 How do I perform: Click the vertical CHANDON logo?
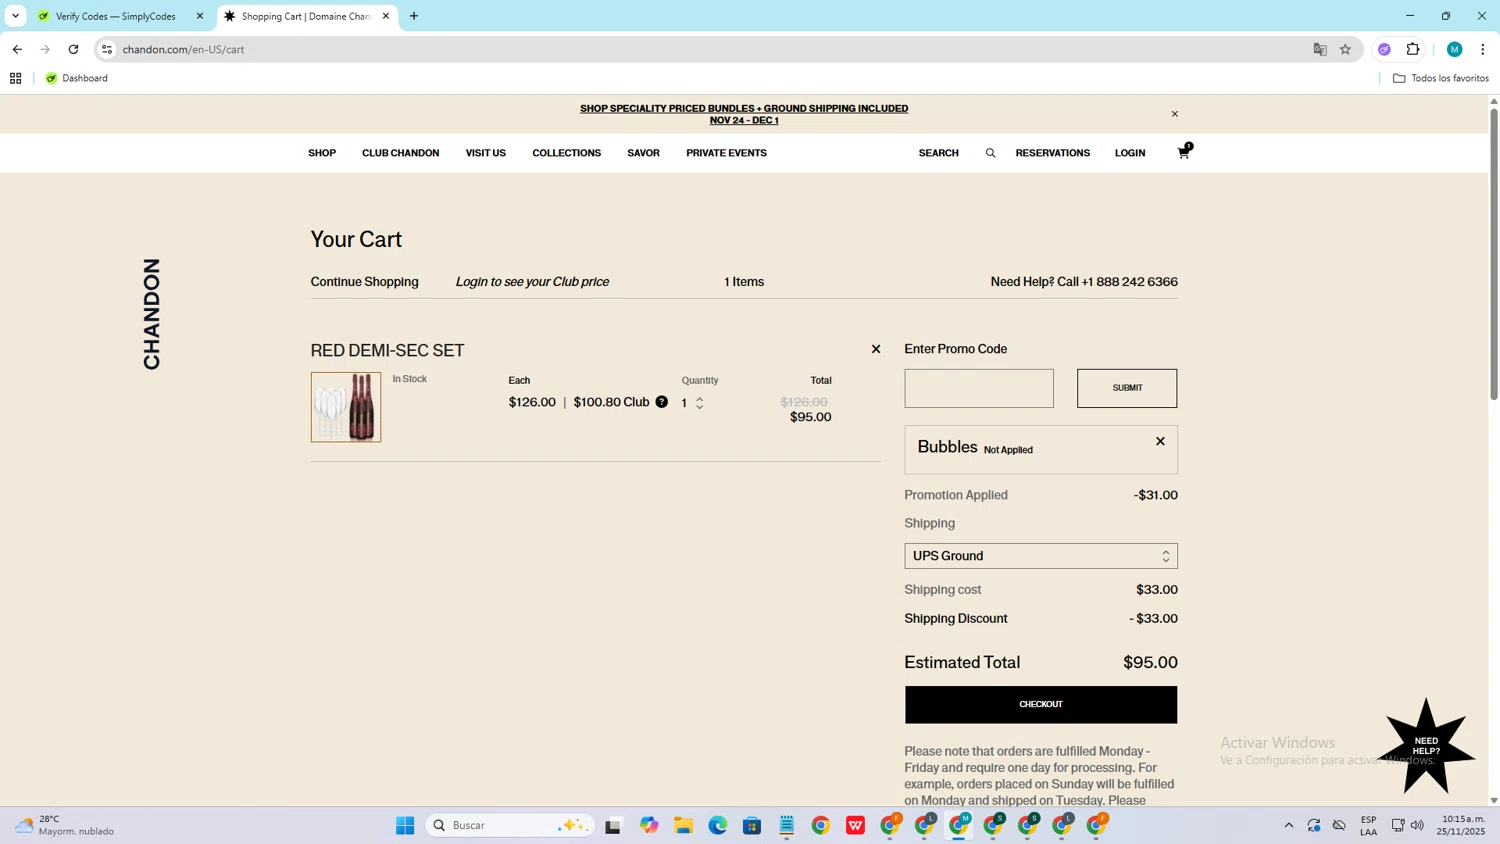[x=151, y=314]
